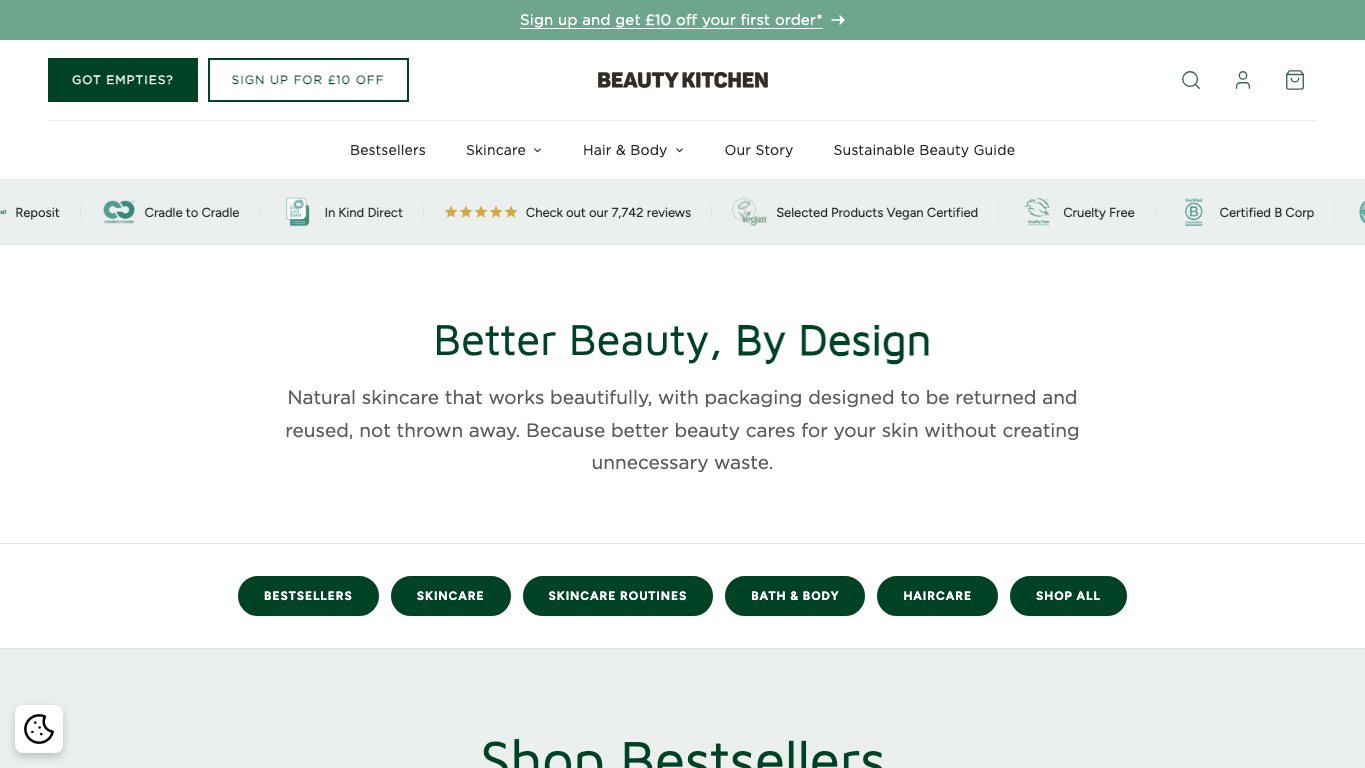Expand the Hair & Body menu chevron
The height and width of the screenshot is (768, 1365).
679,150
